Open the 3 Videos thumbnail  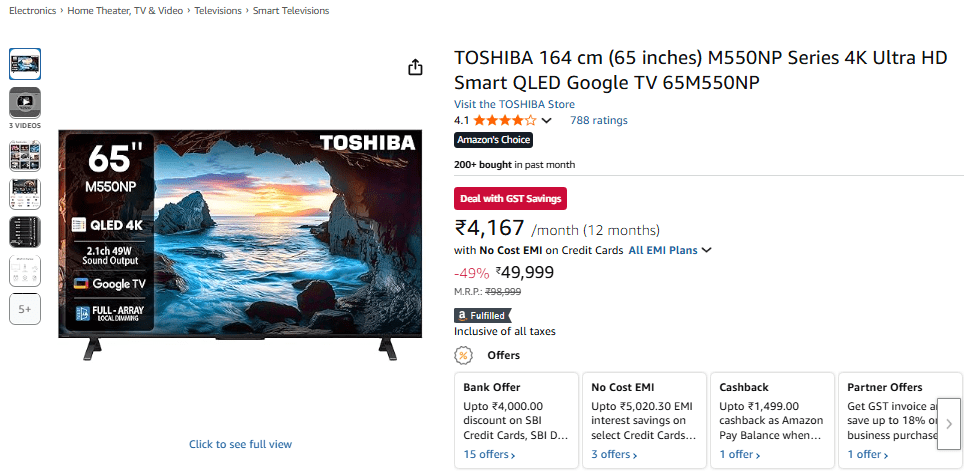pos(25,102)
